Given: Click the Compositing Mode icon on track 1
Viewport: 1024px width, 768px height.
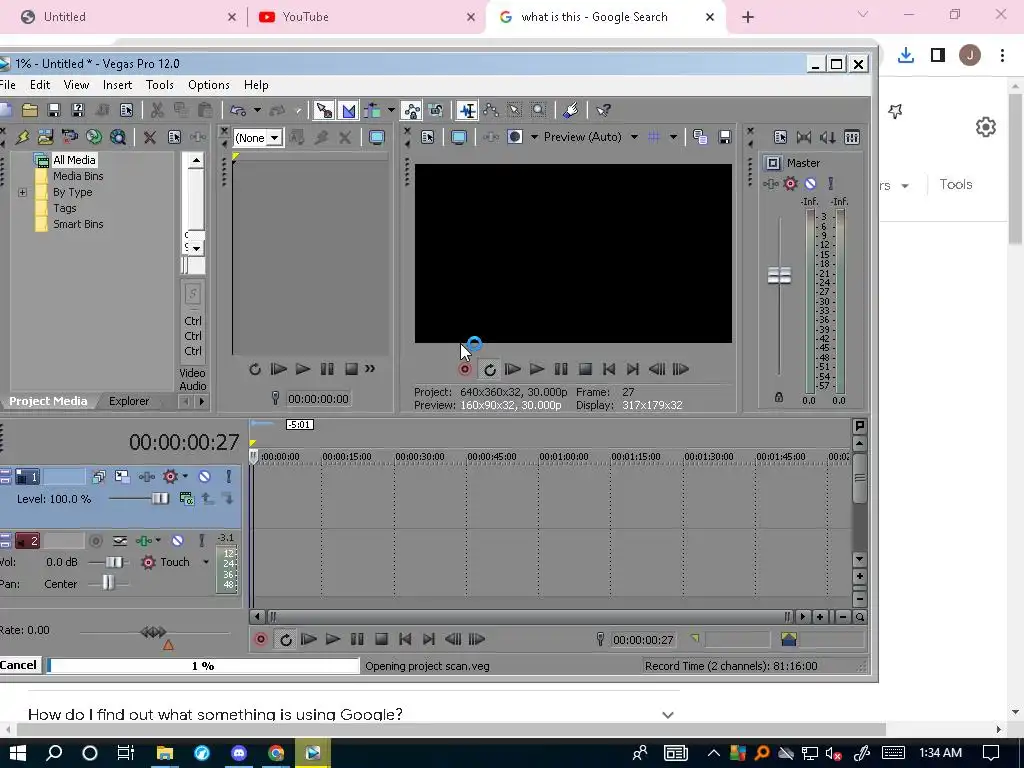Looking at the screenshot, I should (x=187, y=499).
